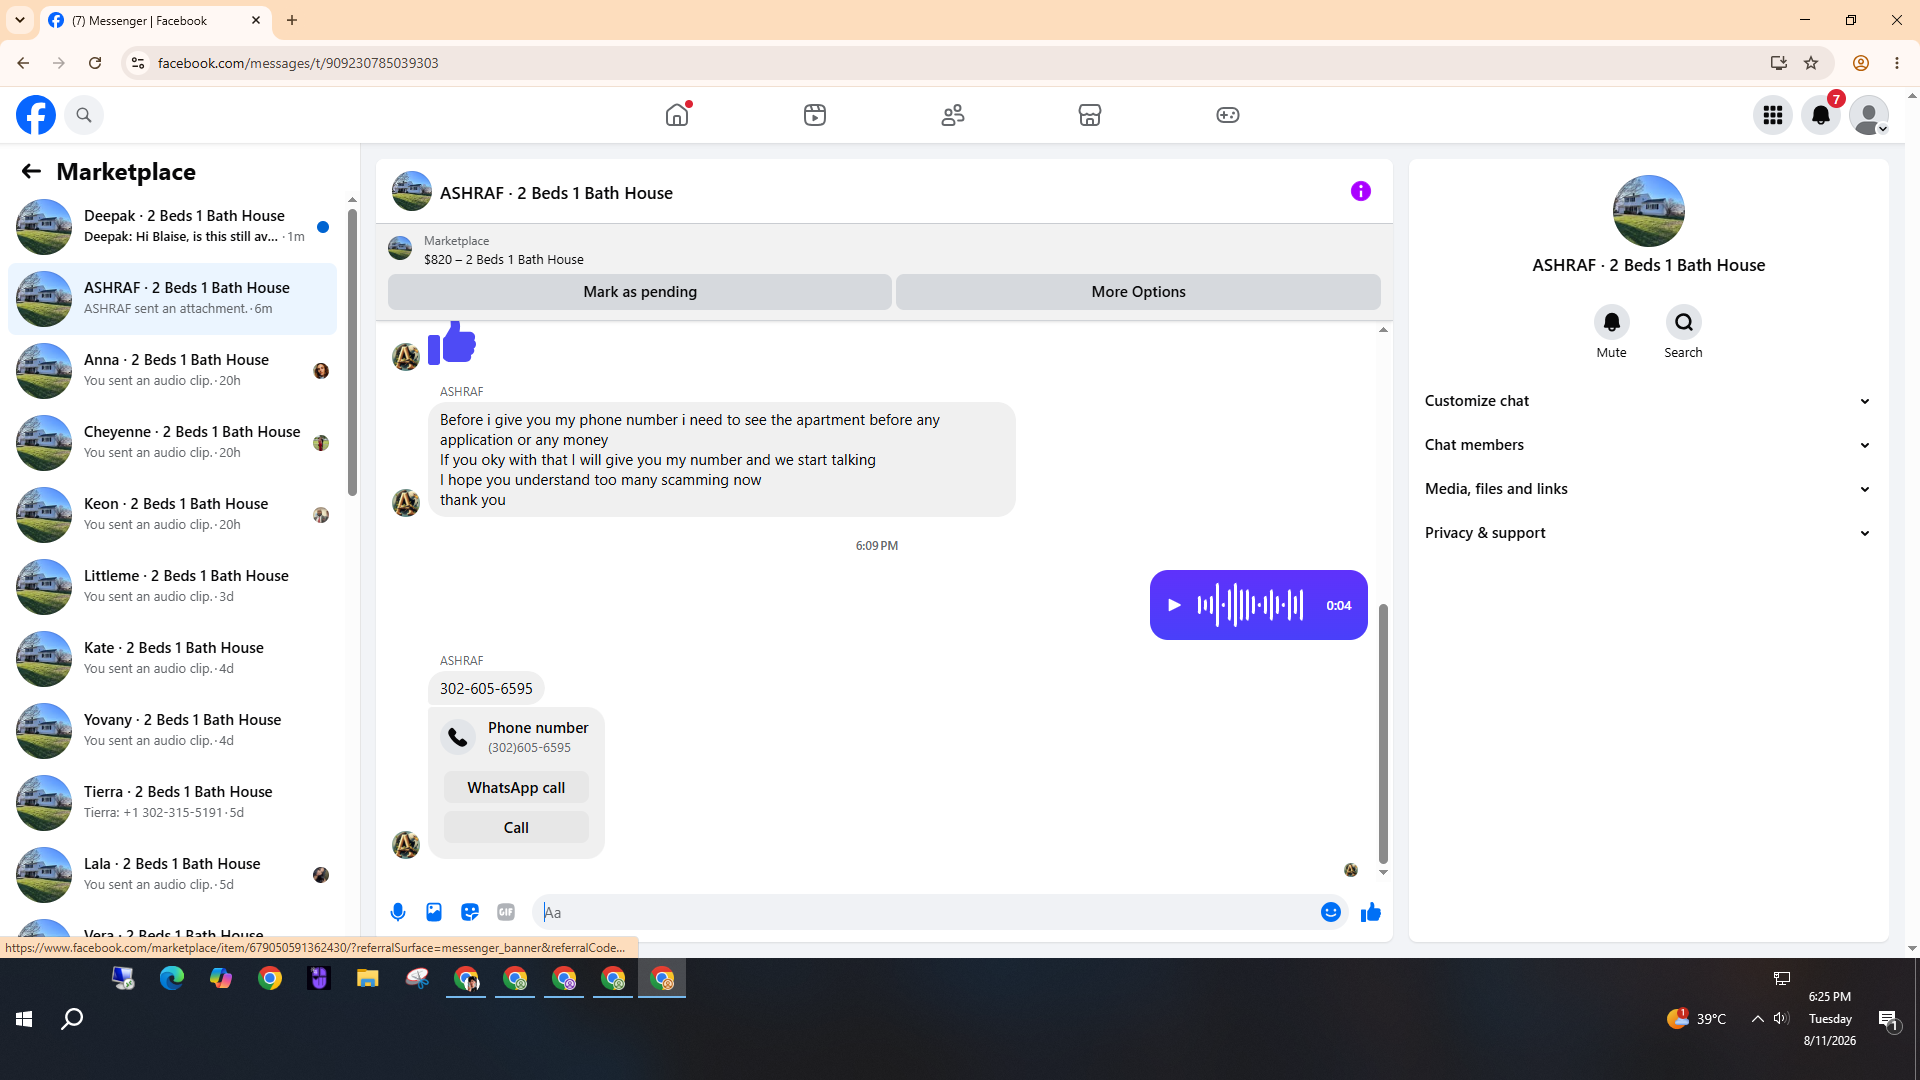Open the Friends icon
The height and width of the screenshot is (1080, 1920).
tap(953, 115)
